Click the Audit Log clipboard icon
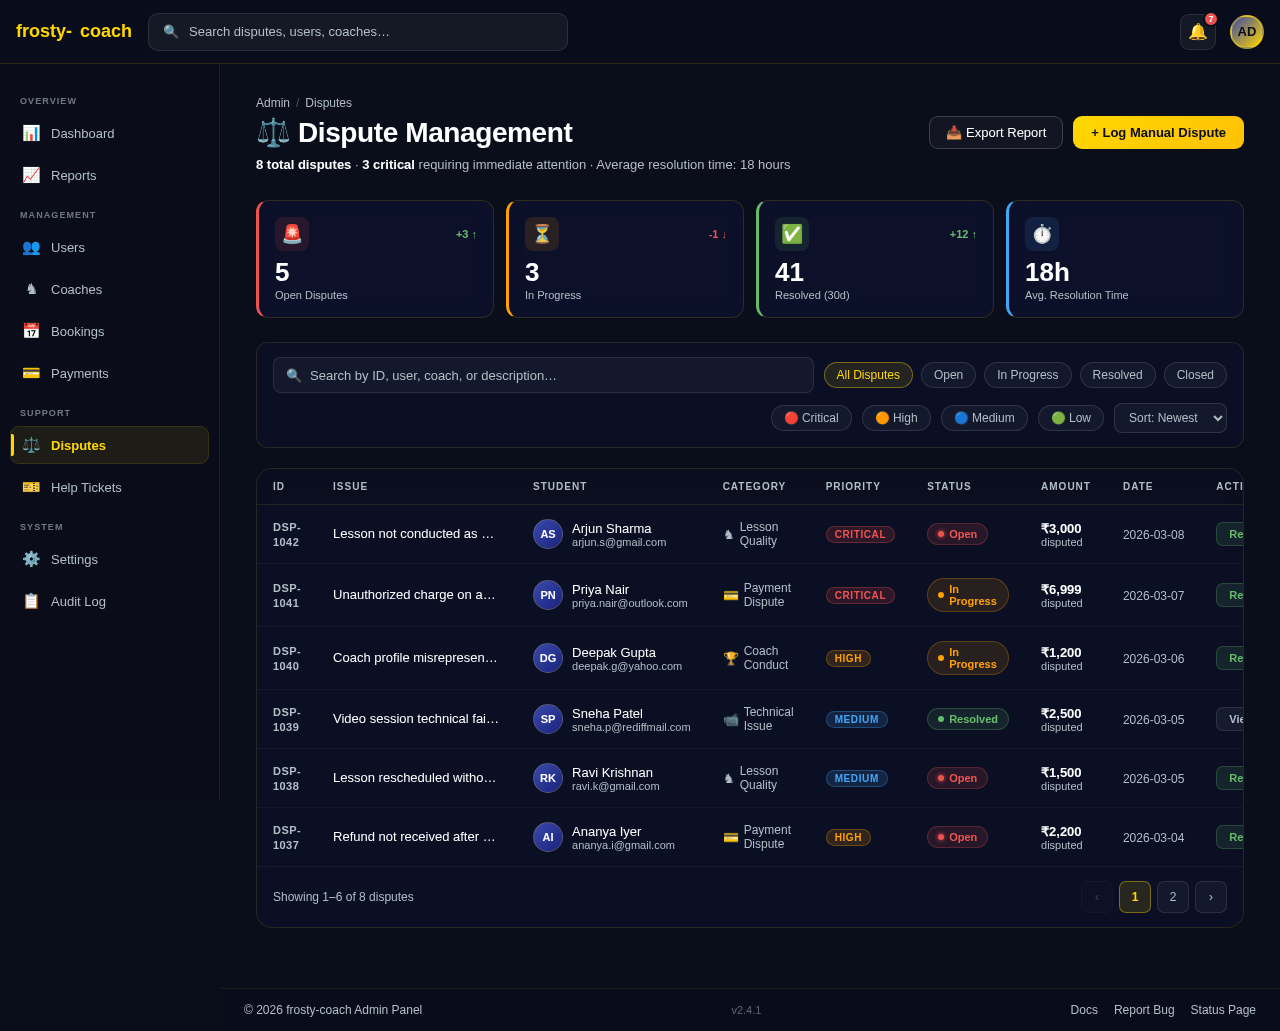Screen dimensions: 1280x1031 coord(31,601)
